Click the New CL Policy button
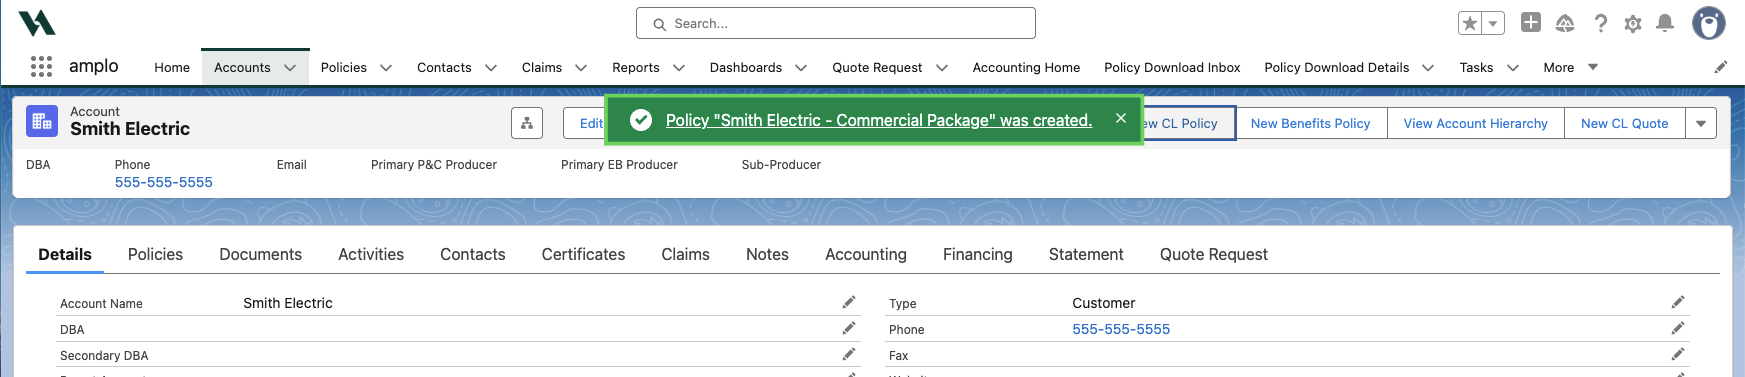Image resolution: width=1745 pixels, height=377 pixels. click(x=1188, y=123)
